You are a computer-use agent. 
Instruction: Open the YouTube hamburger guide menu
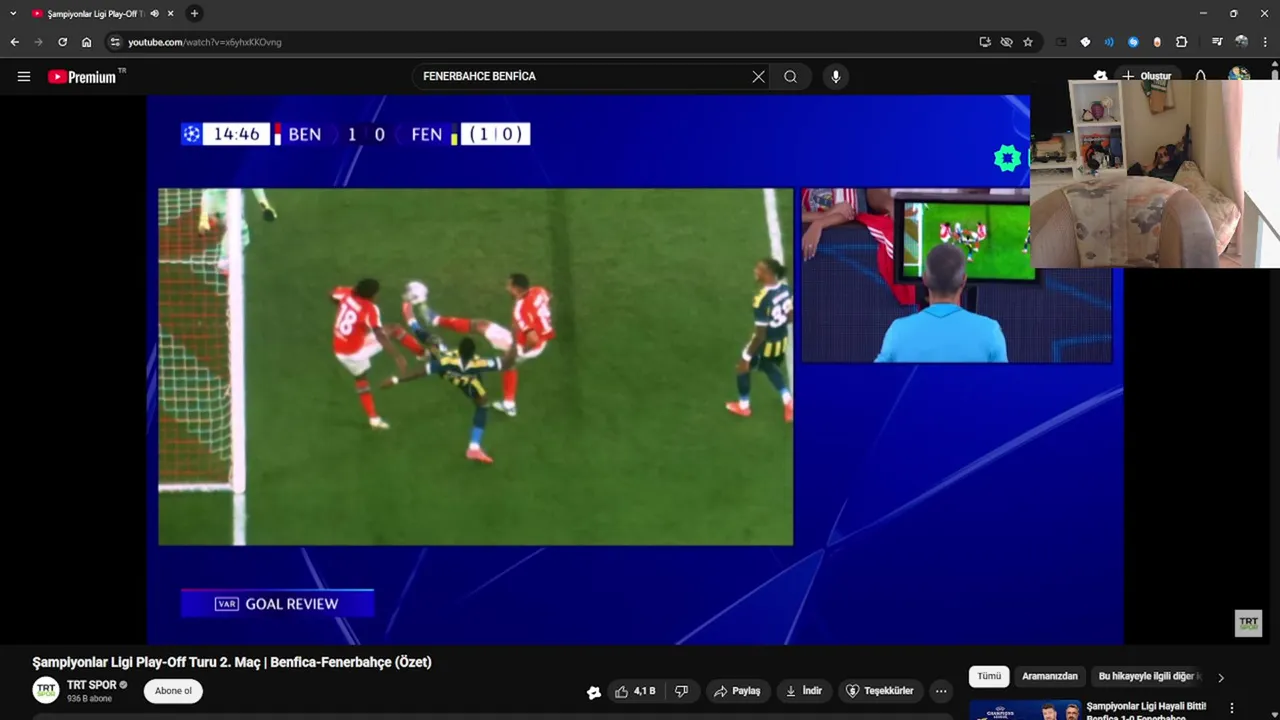click(x=24, y=76)
